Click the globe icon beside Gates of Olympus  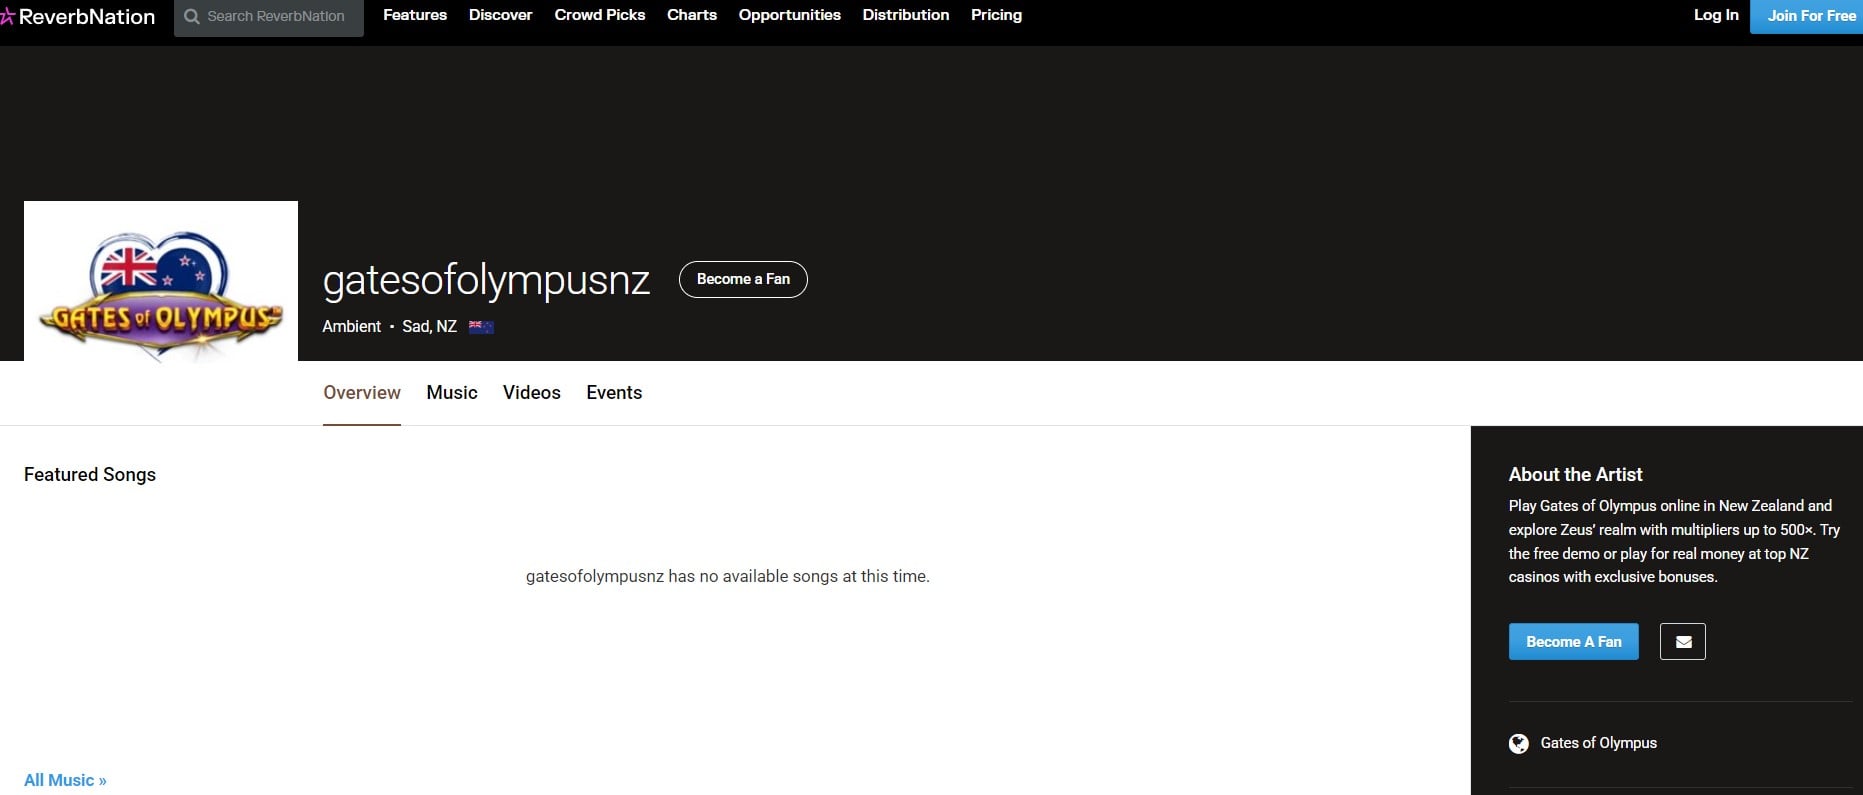click(x=1519, y=743)
